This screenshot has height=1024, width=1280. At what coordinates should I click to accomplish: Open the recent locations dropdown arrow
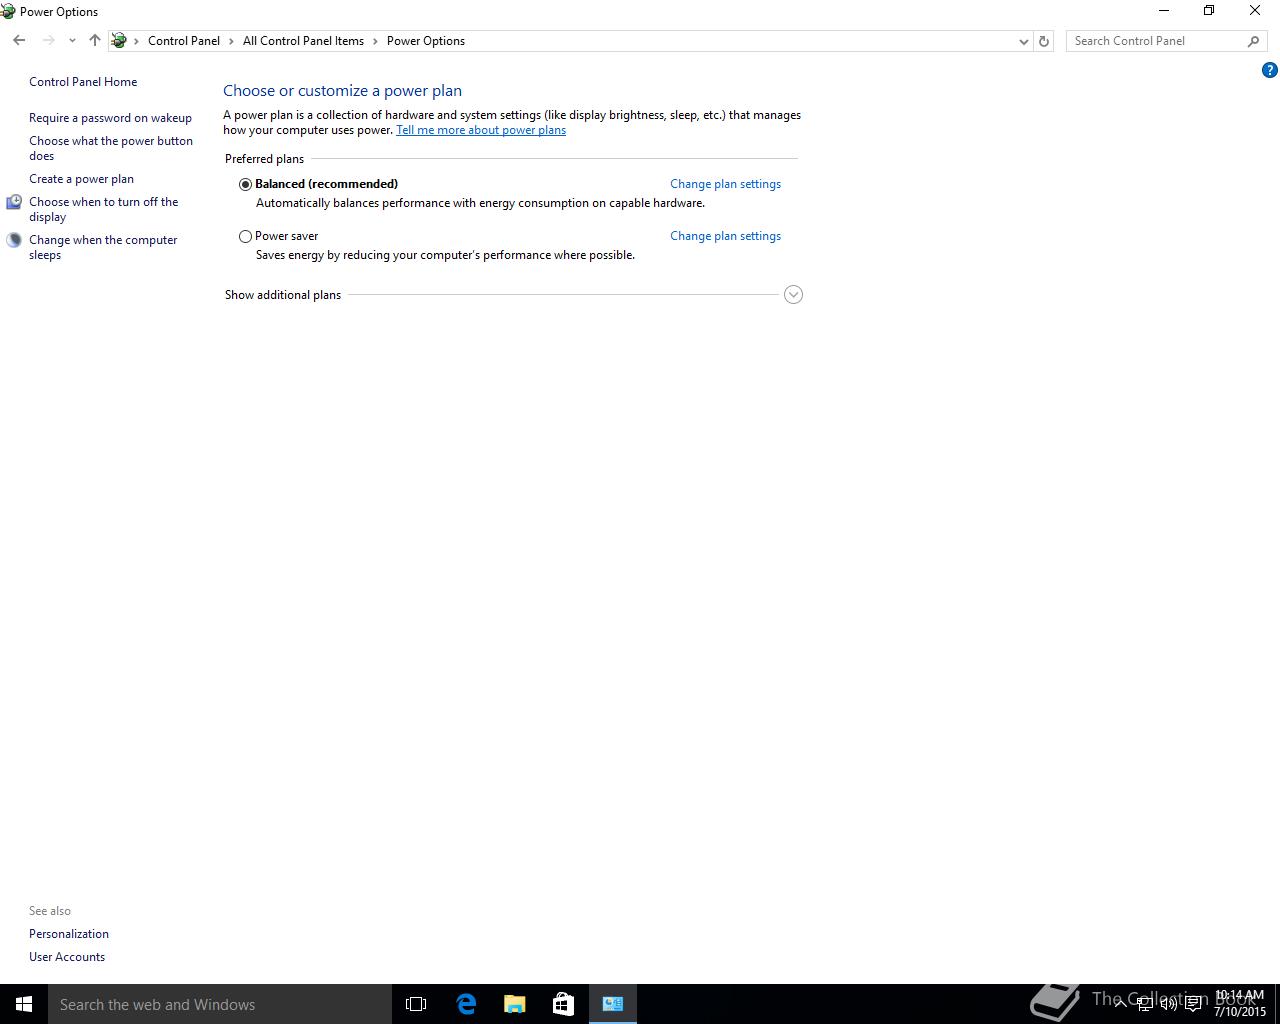tap(72, 41)
